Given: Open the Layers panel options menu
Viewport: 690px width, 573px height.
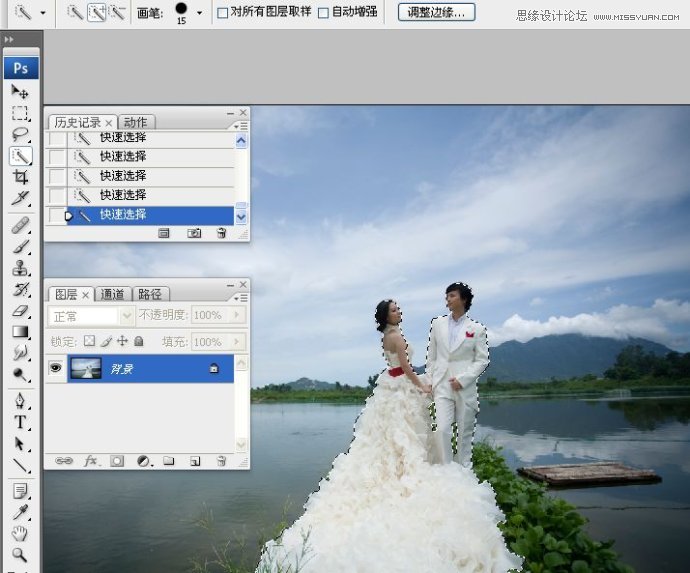Looking at the screenshot, I should click(x=241, y=299).
